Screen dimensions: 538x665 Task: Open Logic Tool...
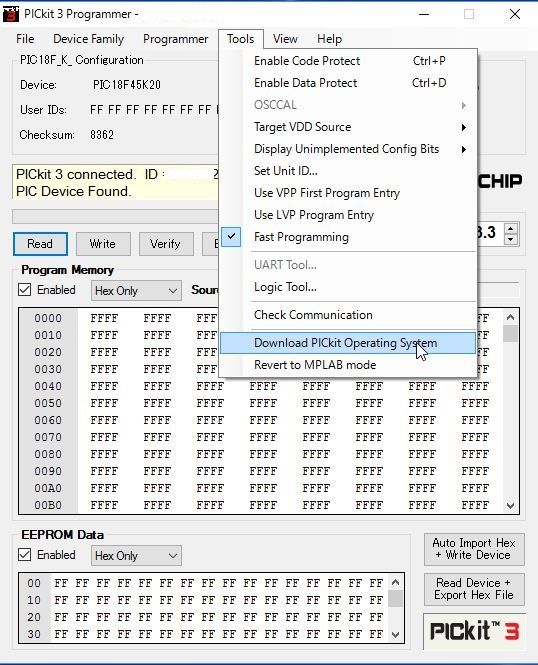(x=348, y=287)
